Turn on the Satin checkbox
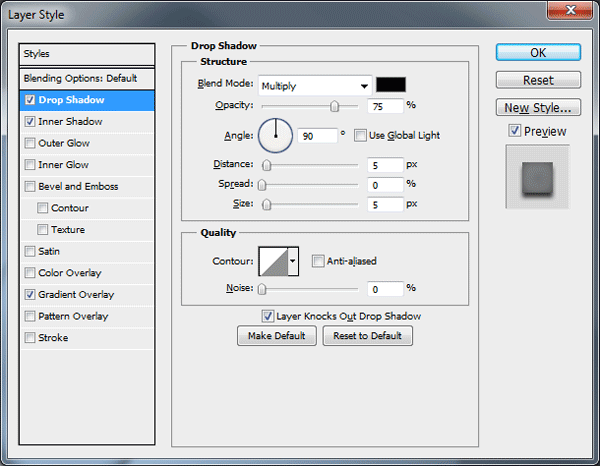 [x=30, y=251]
